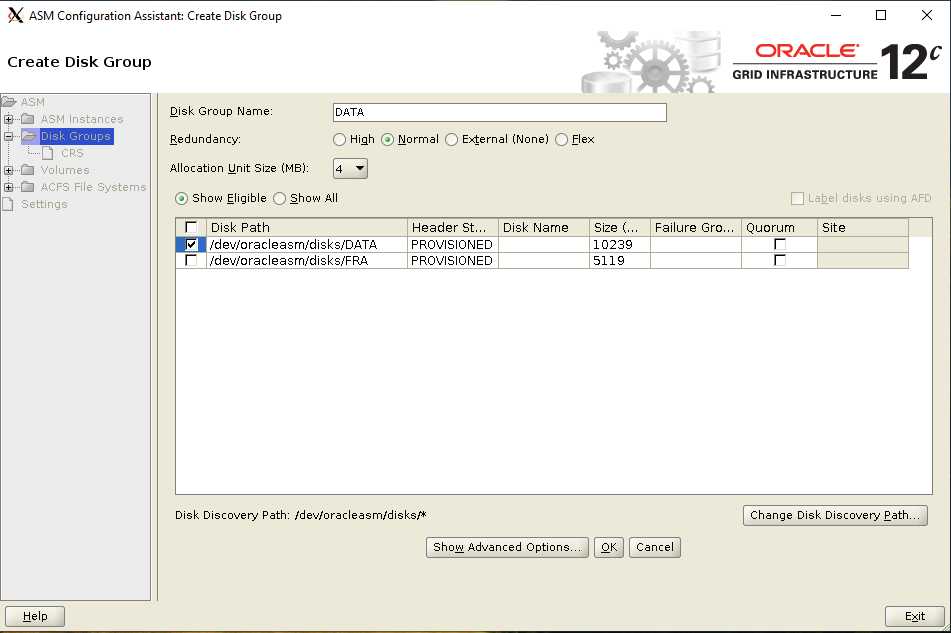Click the ASM Instances folder icon
This screenshot has height=633, width=951.
click(x=28, y=119)
